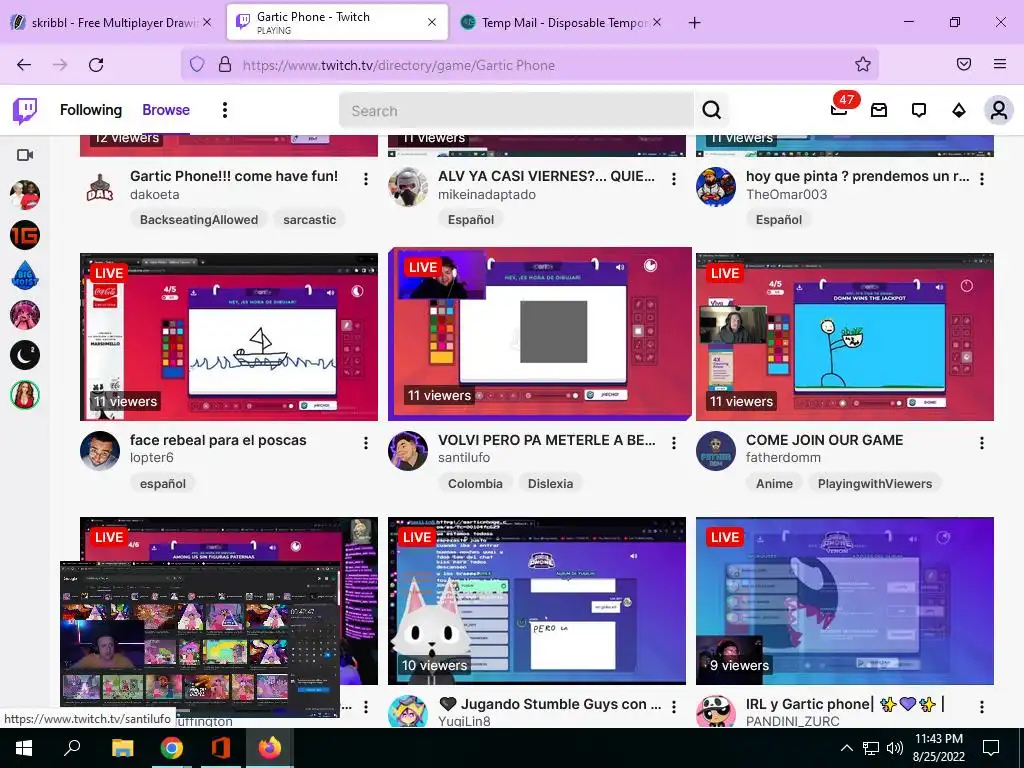Open 'face rebeal para el poscas' stream title
This screenshot has width=1024, height=768.
click(218, 440)
